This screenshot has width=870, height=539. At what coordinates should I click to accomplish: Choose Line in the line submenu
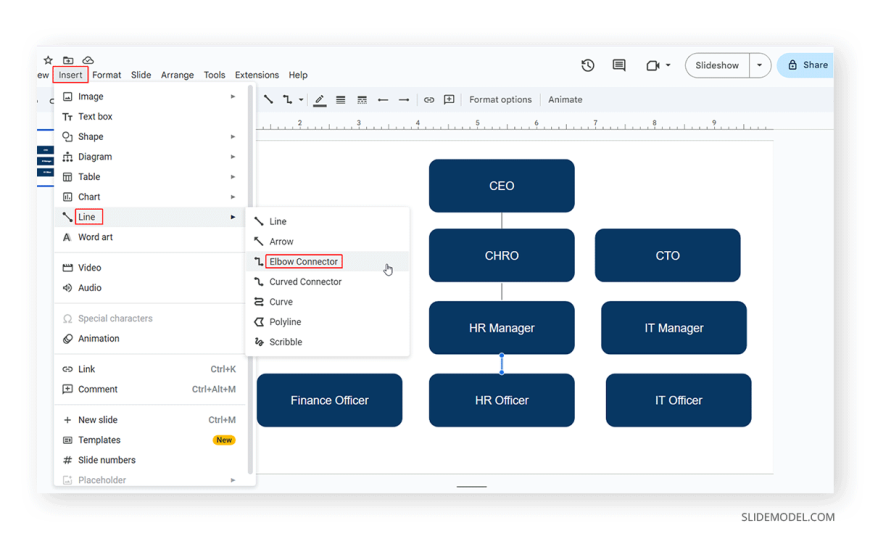tap(327, 221)
